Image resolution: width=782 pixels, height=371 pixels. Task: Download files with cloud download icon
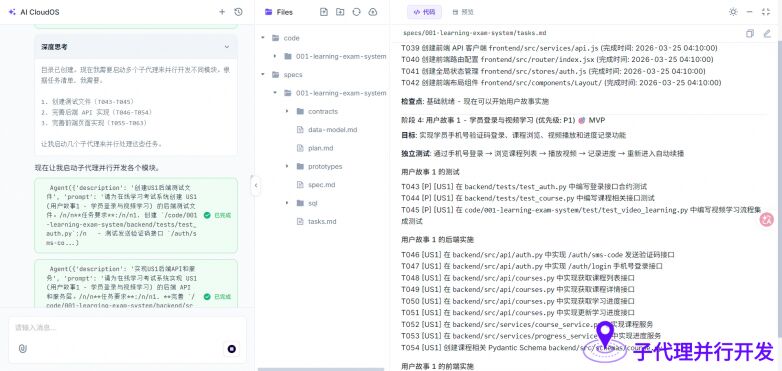coord(372,12)
